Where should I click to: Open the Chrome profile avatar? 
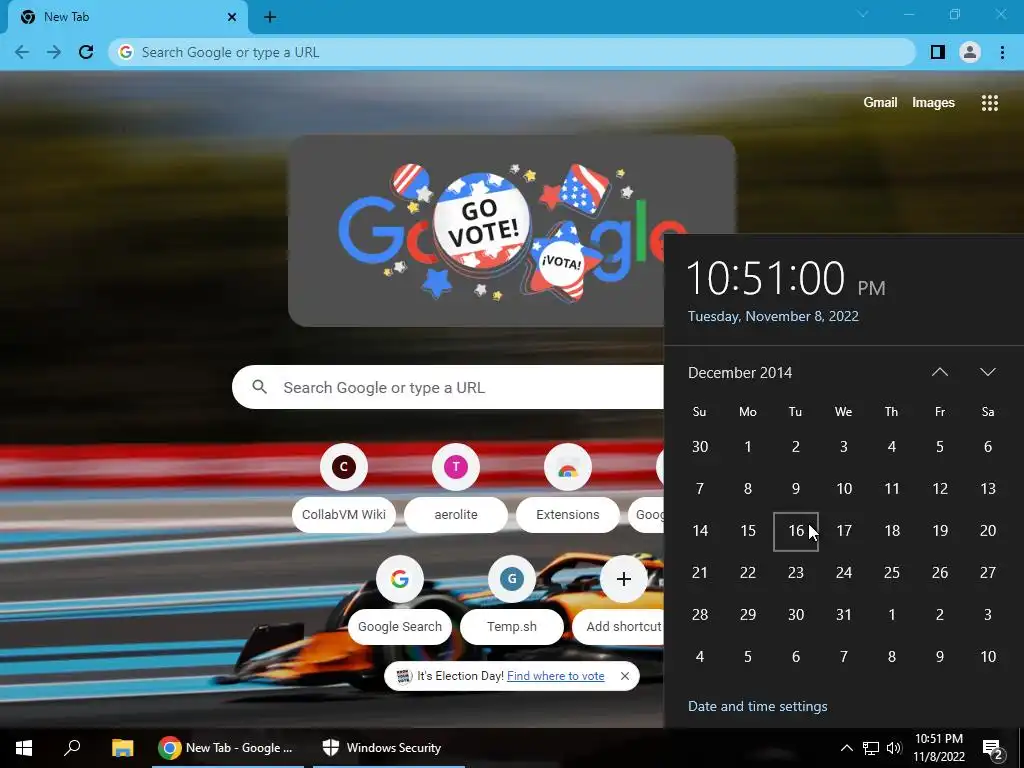[x=970, y=52]
